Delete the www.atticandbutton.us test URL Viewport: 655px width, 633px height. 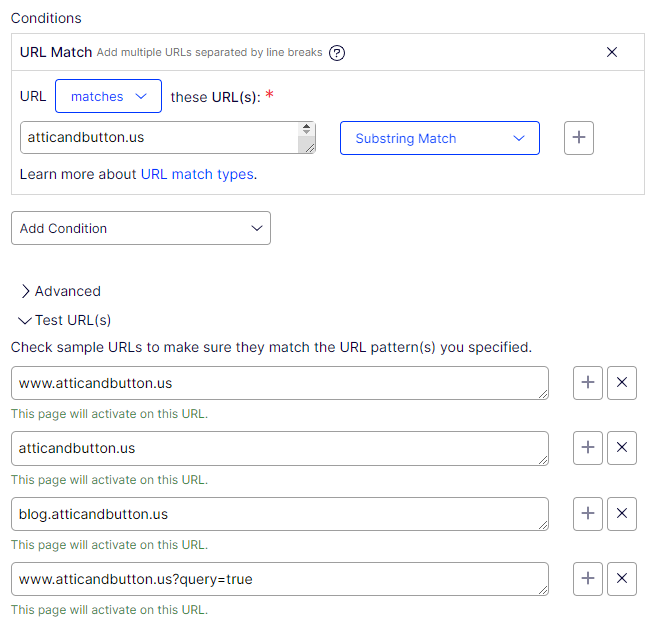[622, 383]
